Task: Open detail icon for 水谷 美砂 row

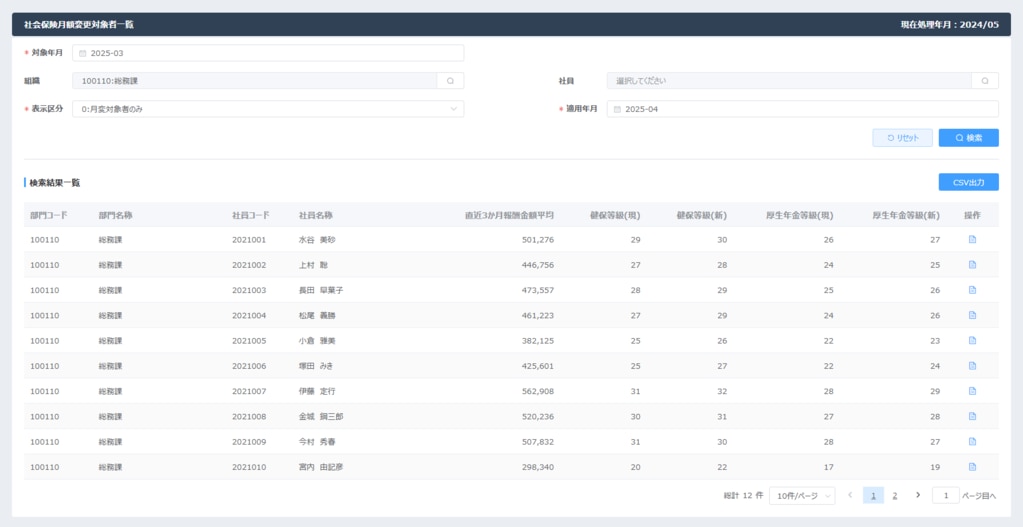Action: coord(972,240)
